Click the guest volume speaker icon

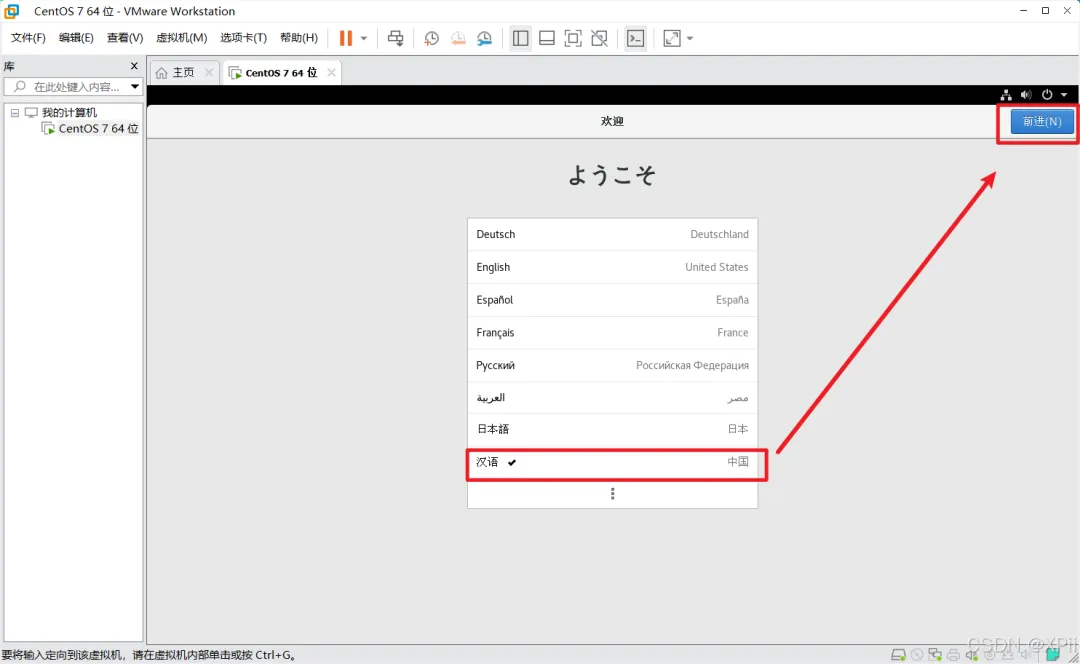click(1026, 94)
